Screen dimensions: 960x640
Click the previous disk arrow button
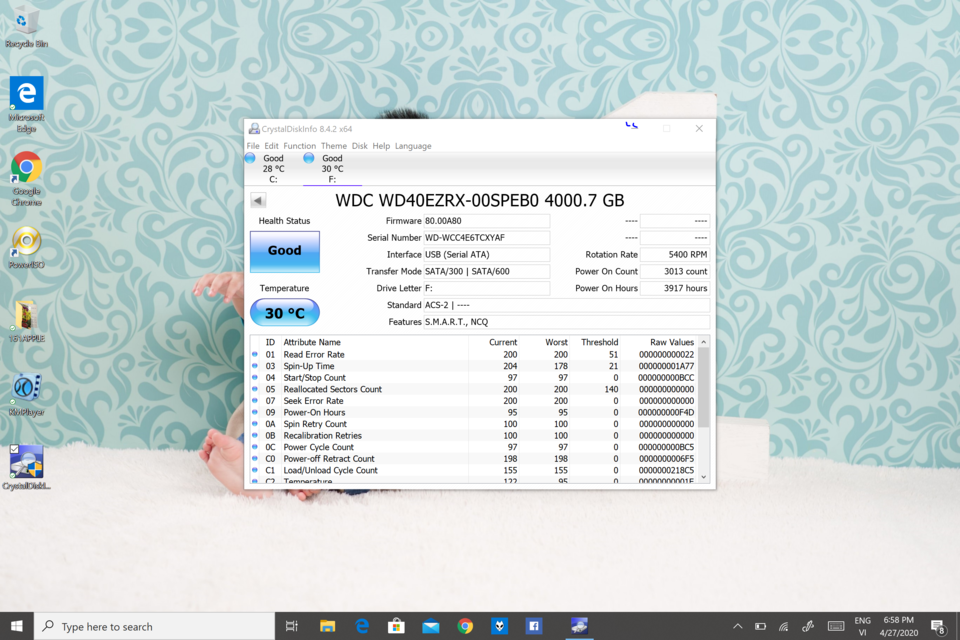pyautogui.click(x=258, y=200)
